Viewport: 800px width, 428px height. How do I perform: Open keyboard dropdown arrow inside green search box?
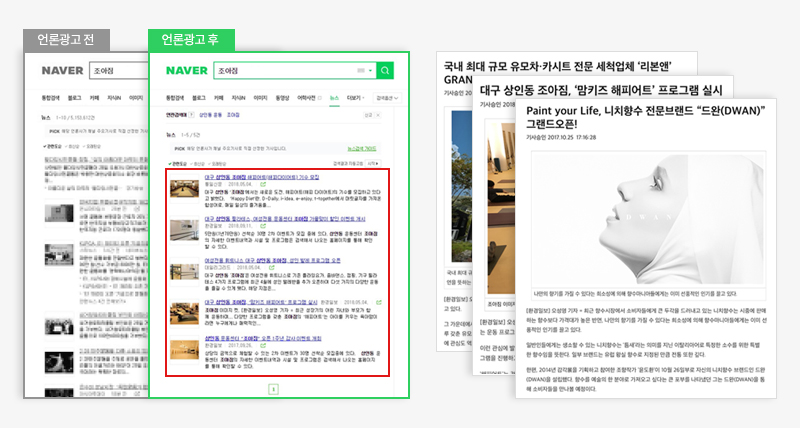coord(370,70)
